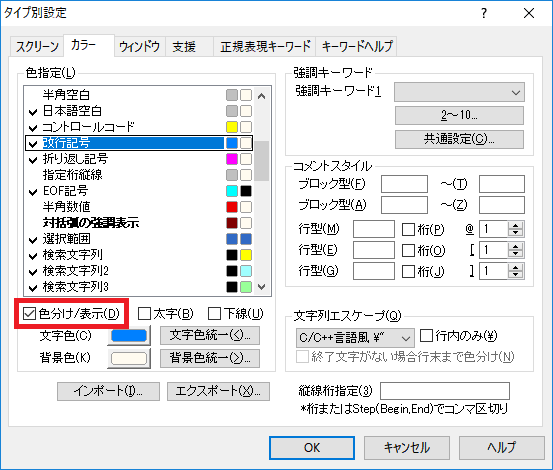
Task: Select 検索文字列3 list item
Action: click(139, 287)
